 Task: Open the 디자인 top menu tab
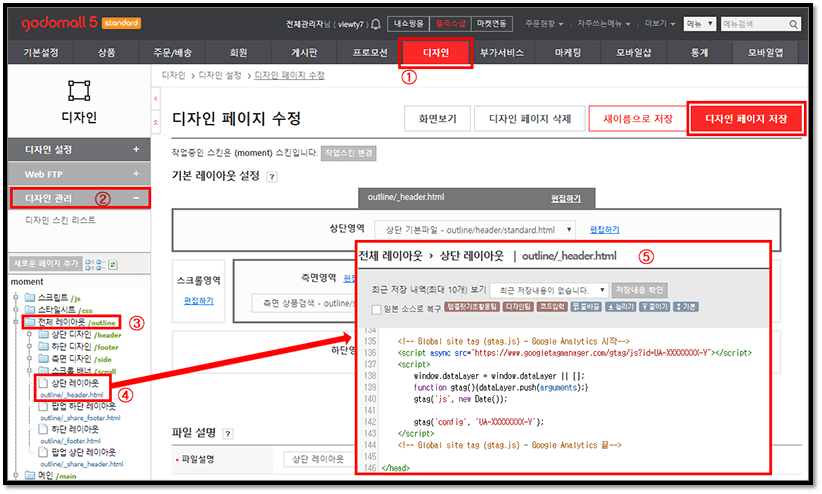[436, 52]
